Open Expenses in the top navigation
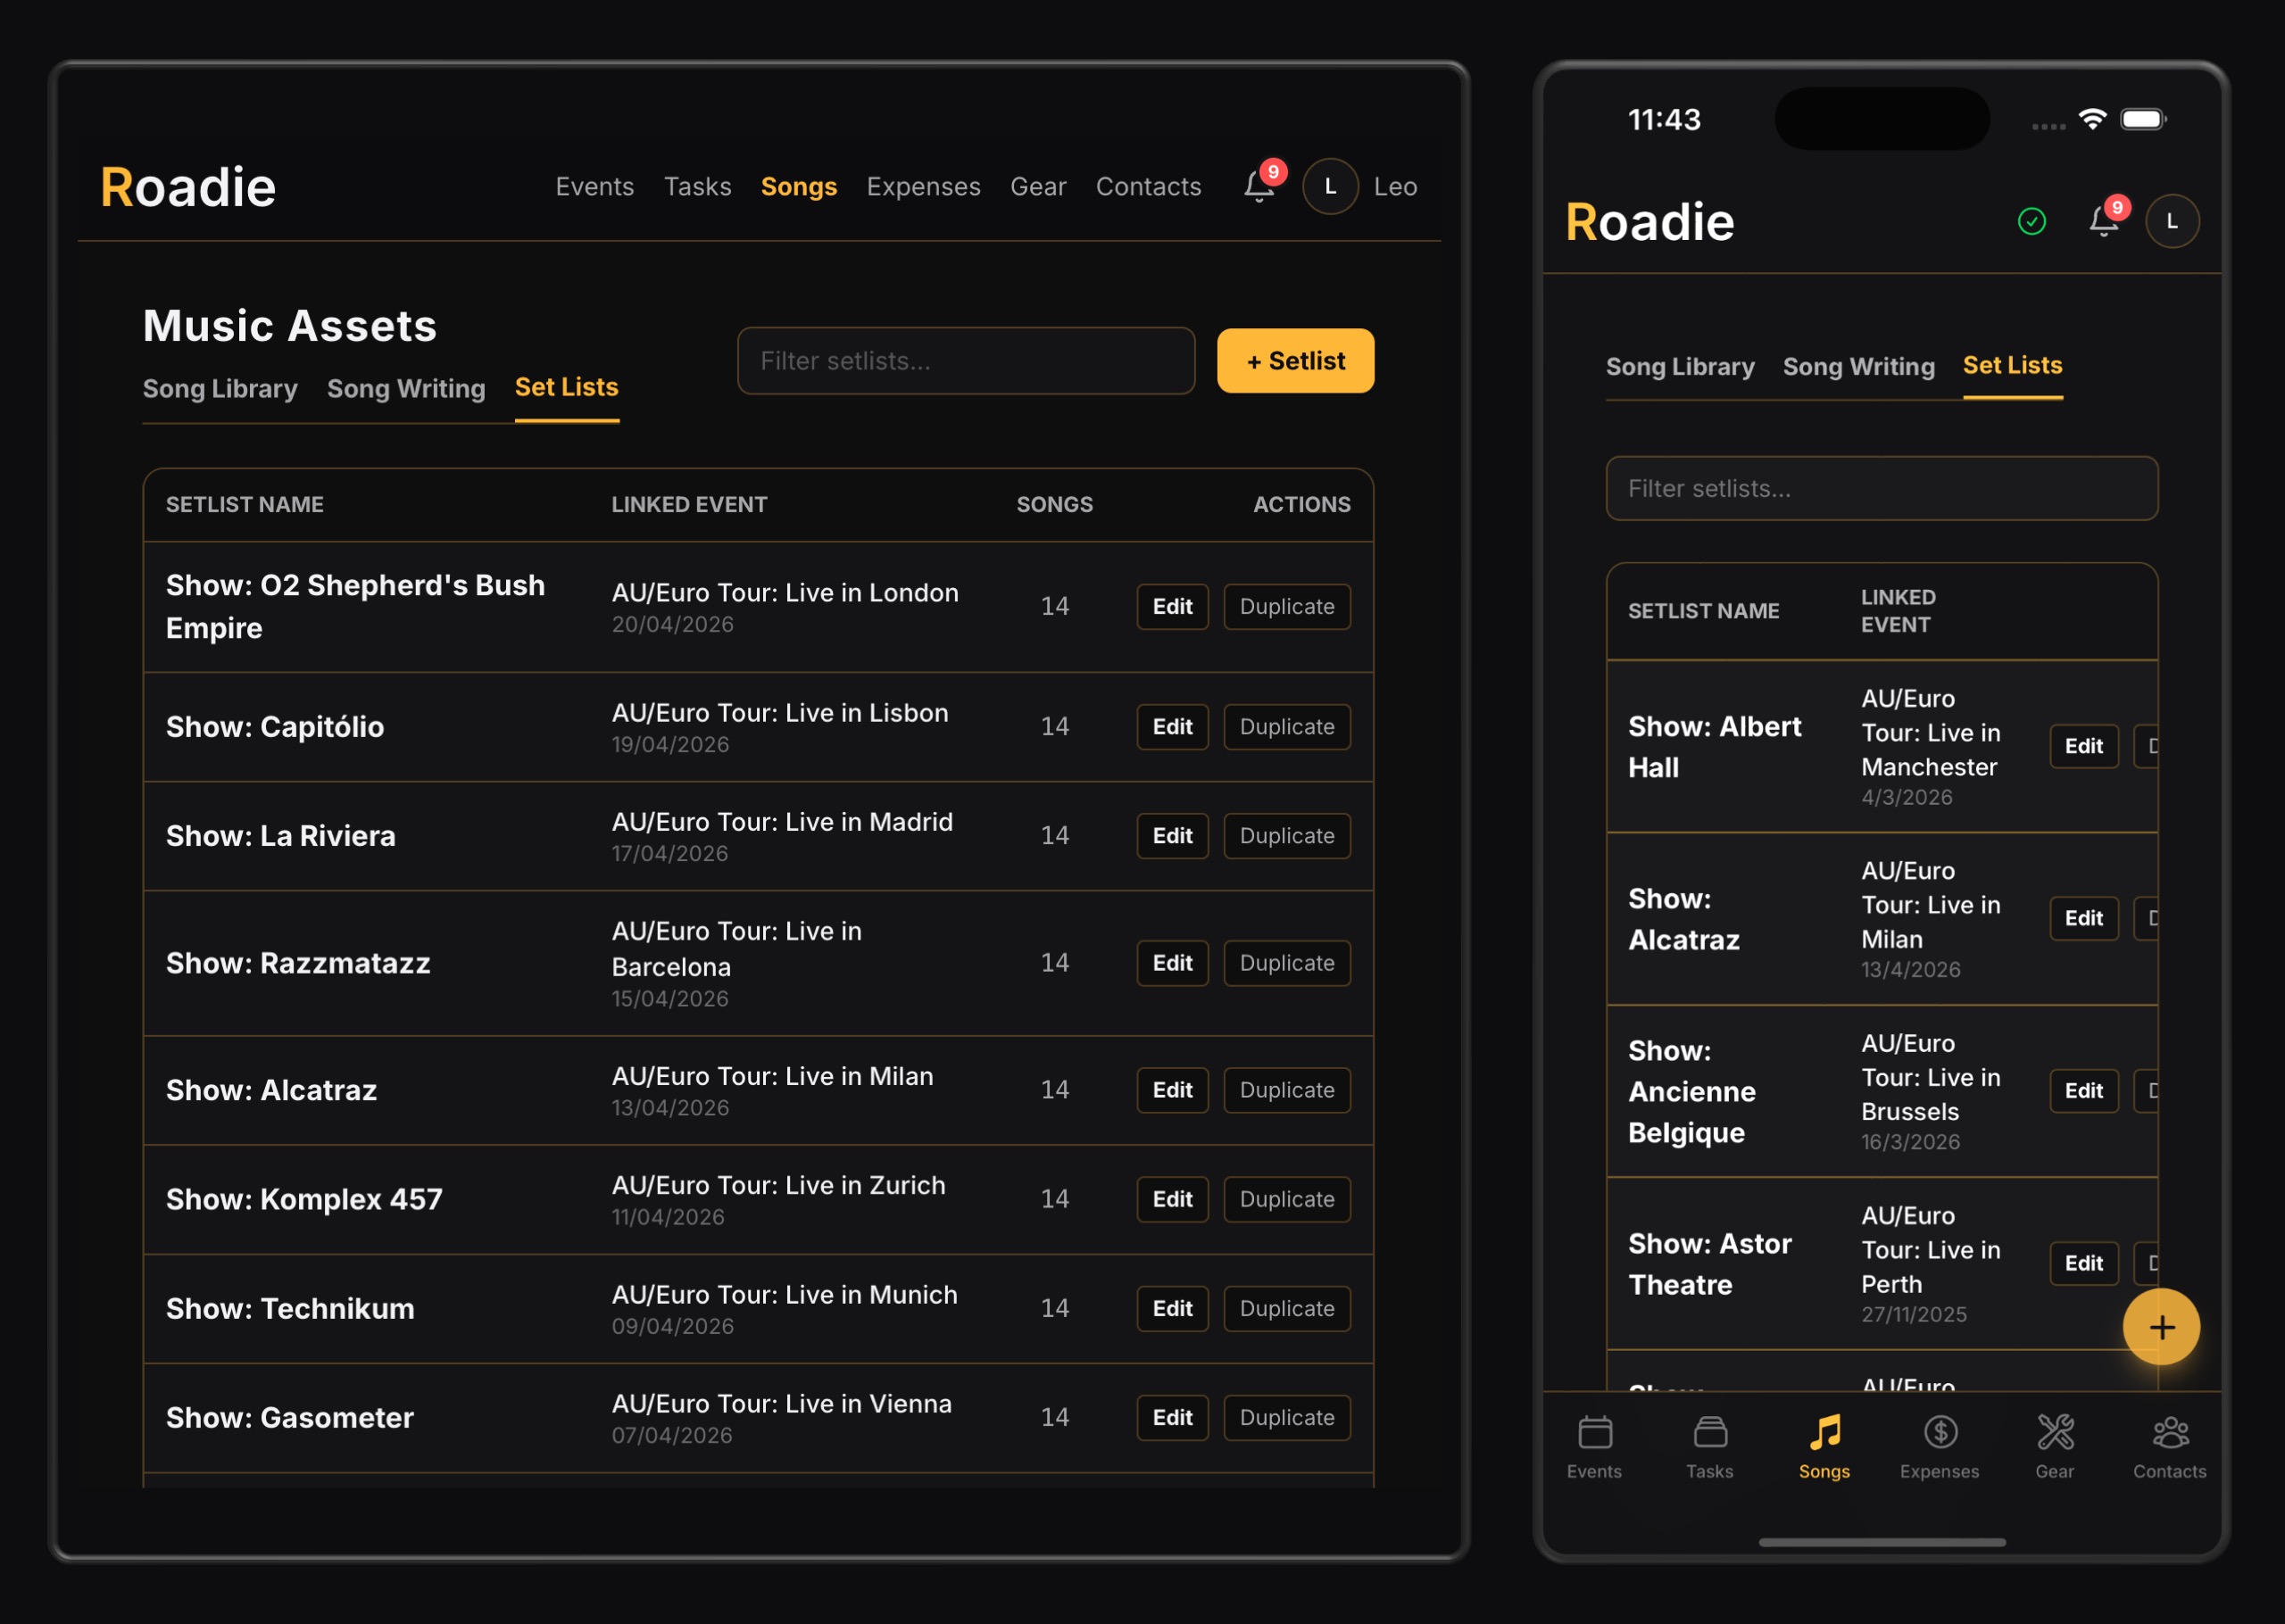Screen dimensions: 2285x1624 tap(922, 187)
